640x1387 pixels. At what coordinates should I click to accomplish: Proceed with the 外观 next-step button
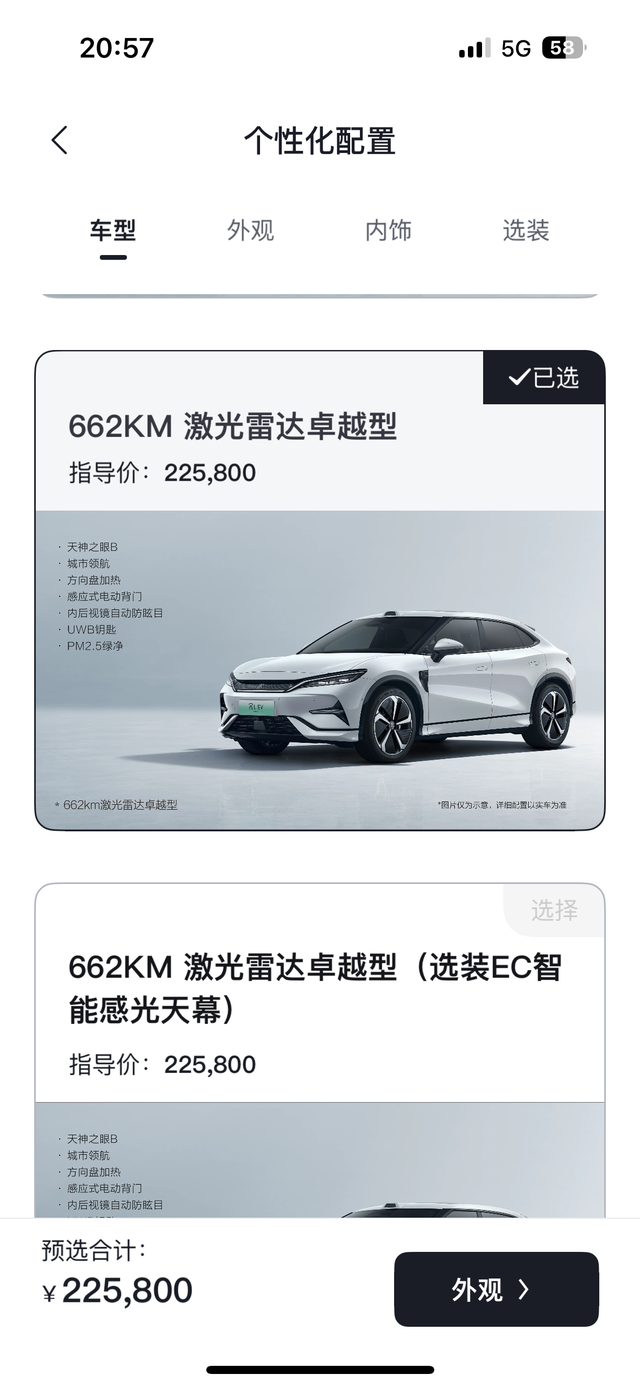[496, 1290]
